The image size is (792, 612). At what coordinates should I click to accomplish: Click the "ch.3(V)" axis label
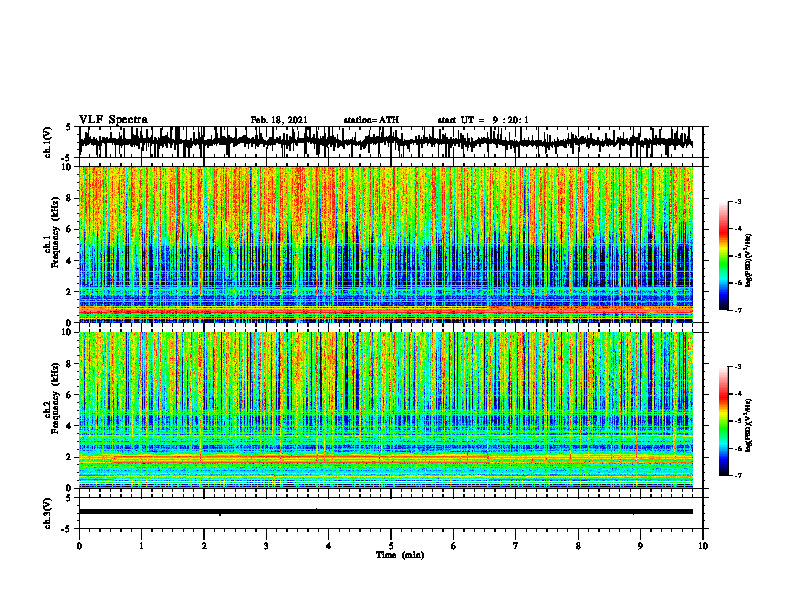point(48,513)
